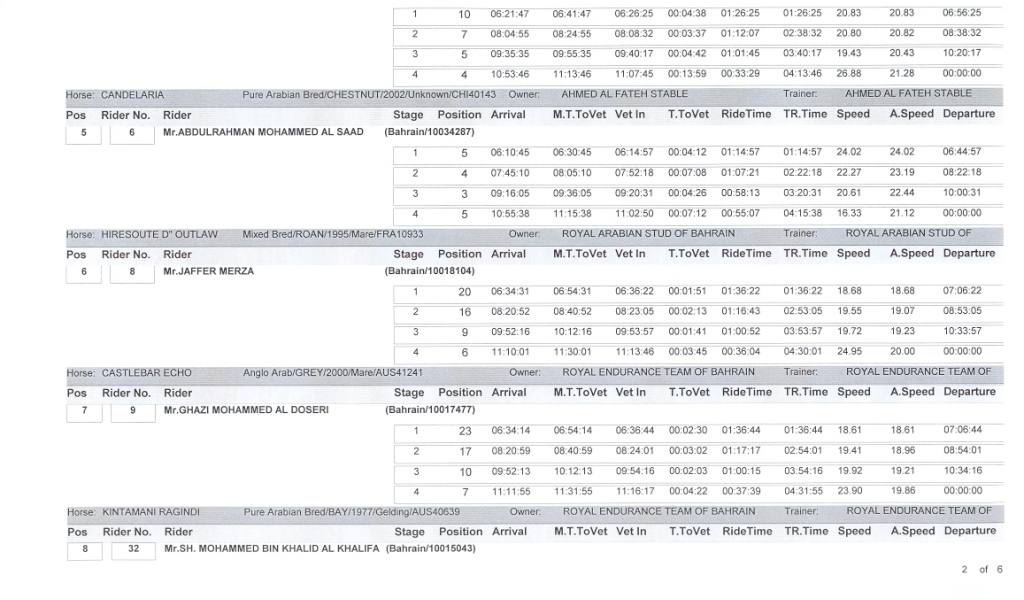The height and width of the screenshot is (600, 1024).
Task: Click page indicator 2 of 6
Action: (982, 570)
